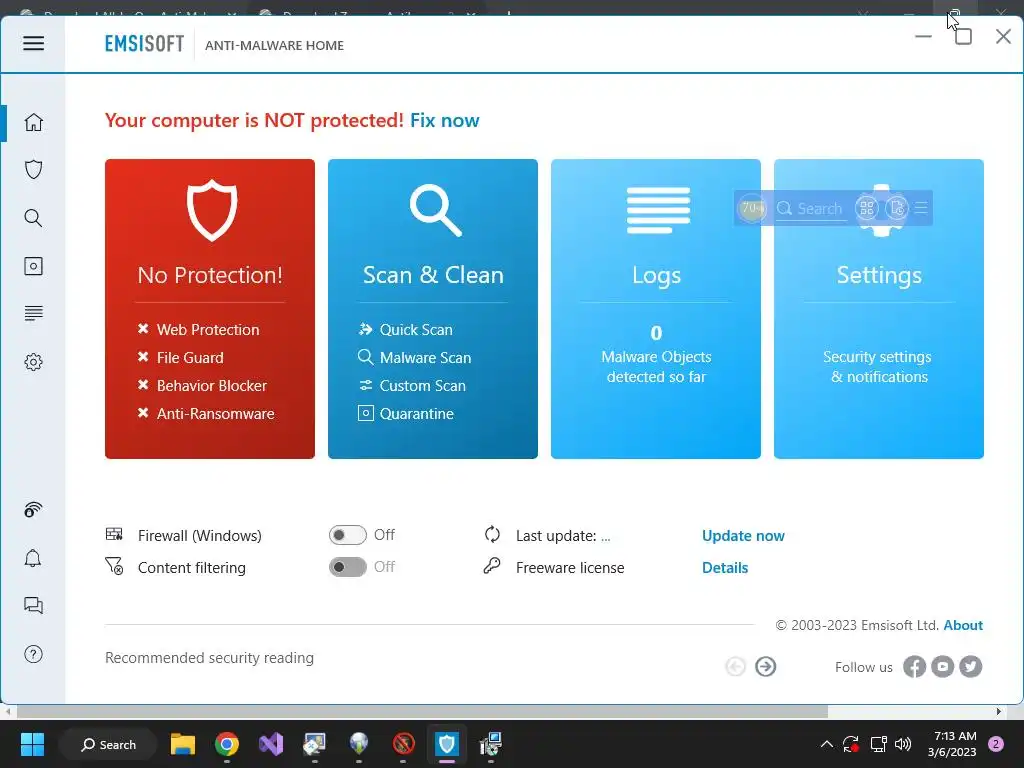Click Web Protection status item

pos(199,330)
